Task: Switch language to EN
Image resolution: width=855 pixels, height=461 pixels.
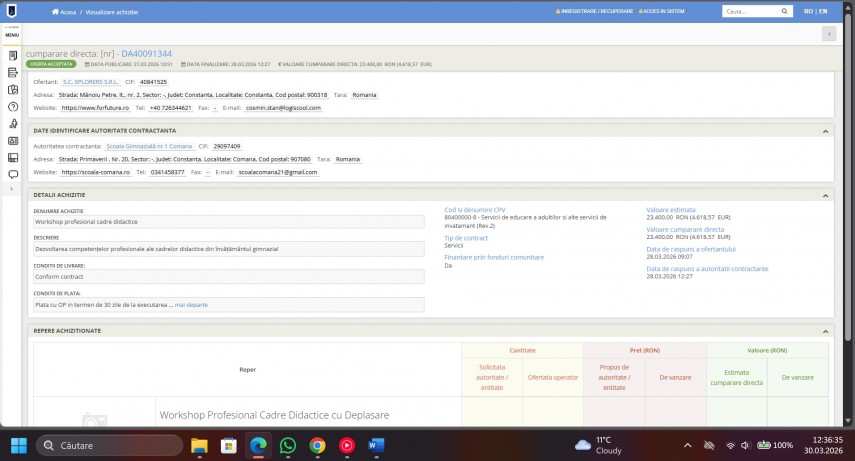Action: tap(823, 11)
